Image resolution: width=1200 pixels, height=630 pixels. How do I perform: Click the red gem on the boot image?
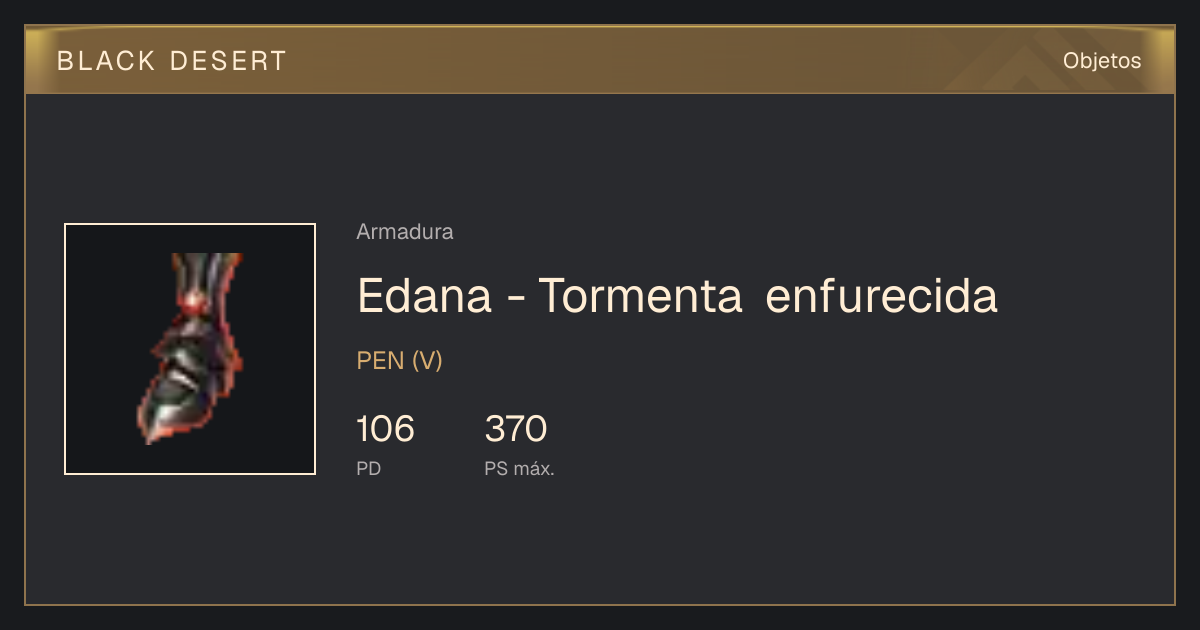tap(190, 301)
